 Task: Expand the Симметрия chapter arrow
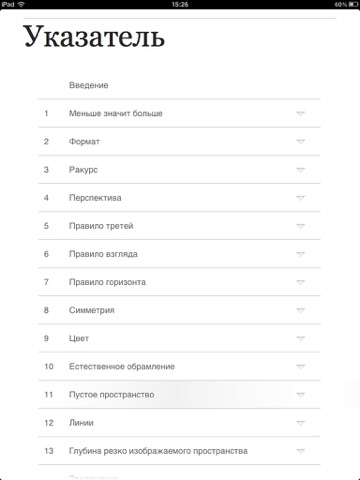[300, 310]
